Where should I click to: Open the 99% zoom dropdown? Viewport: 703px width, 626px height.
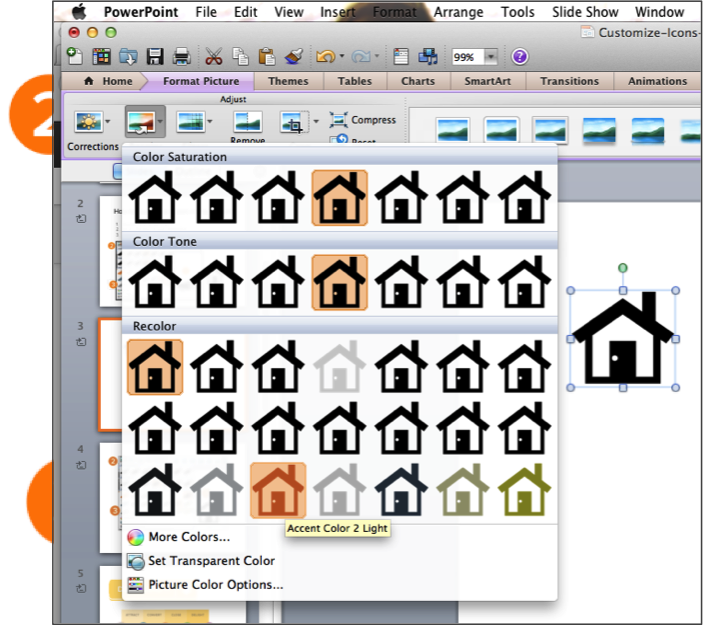(491, 57)
